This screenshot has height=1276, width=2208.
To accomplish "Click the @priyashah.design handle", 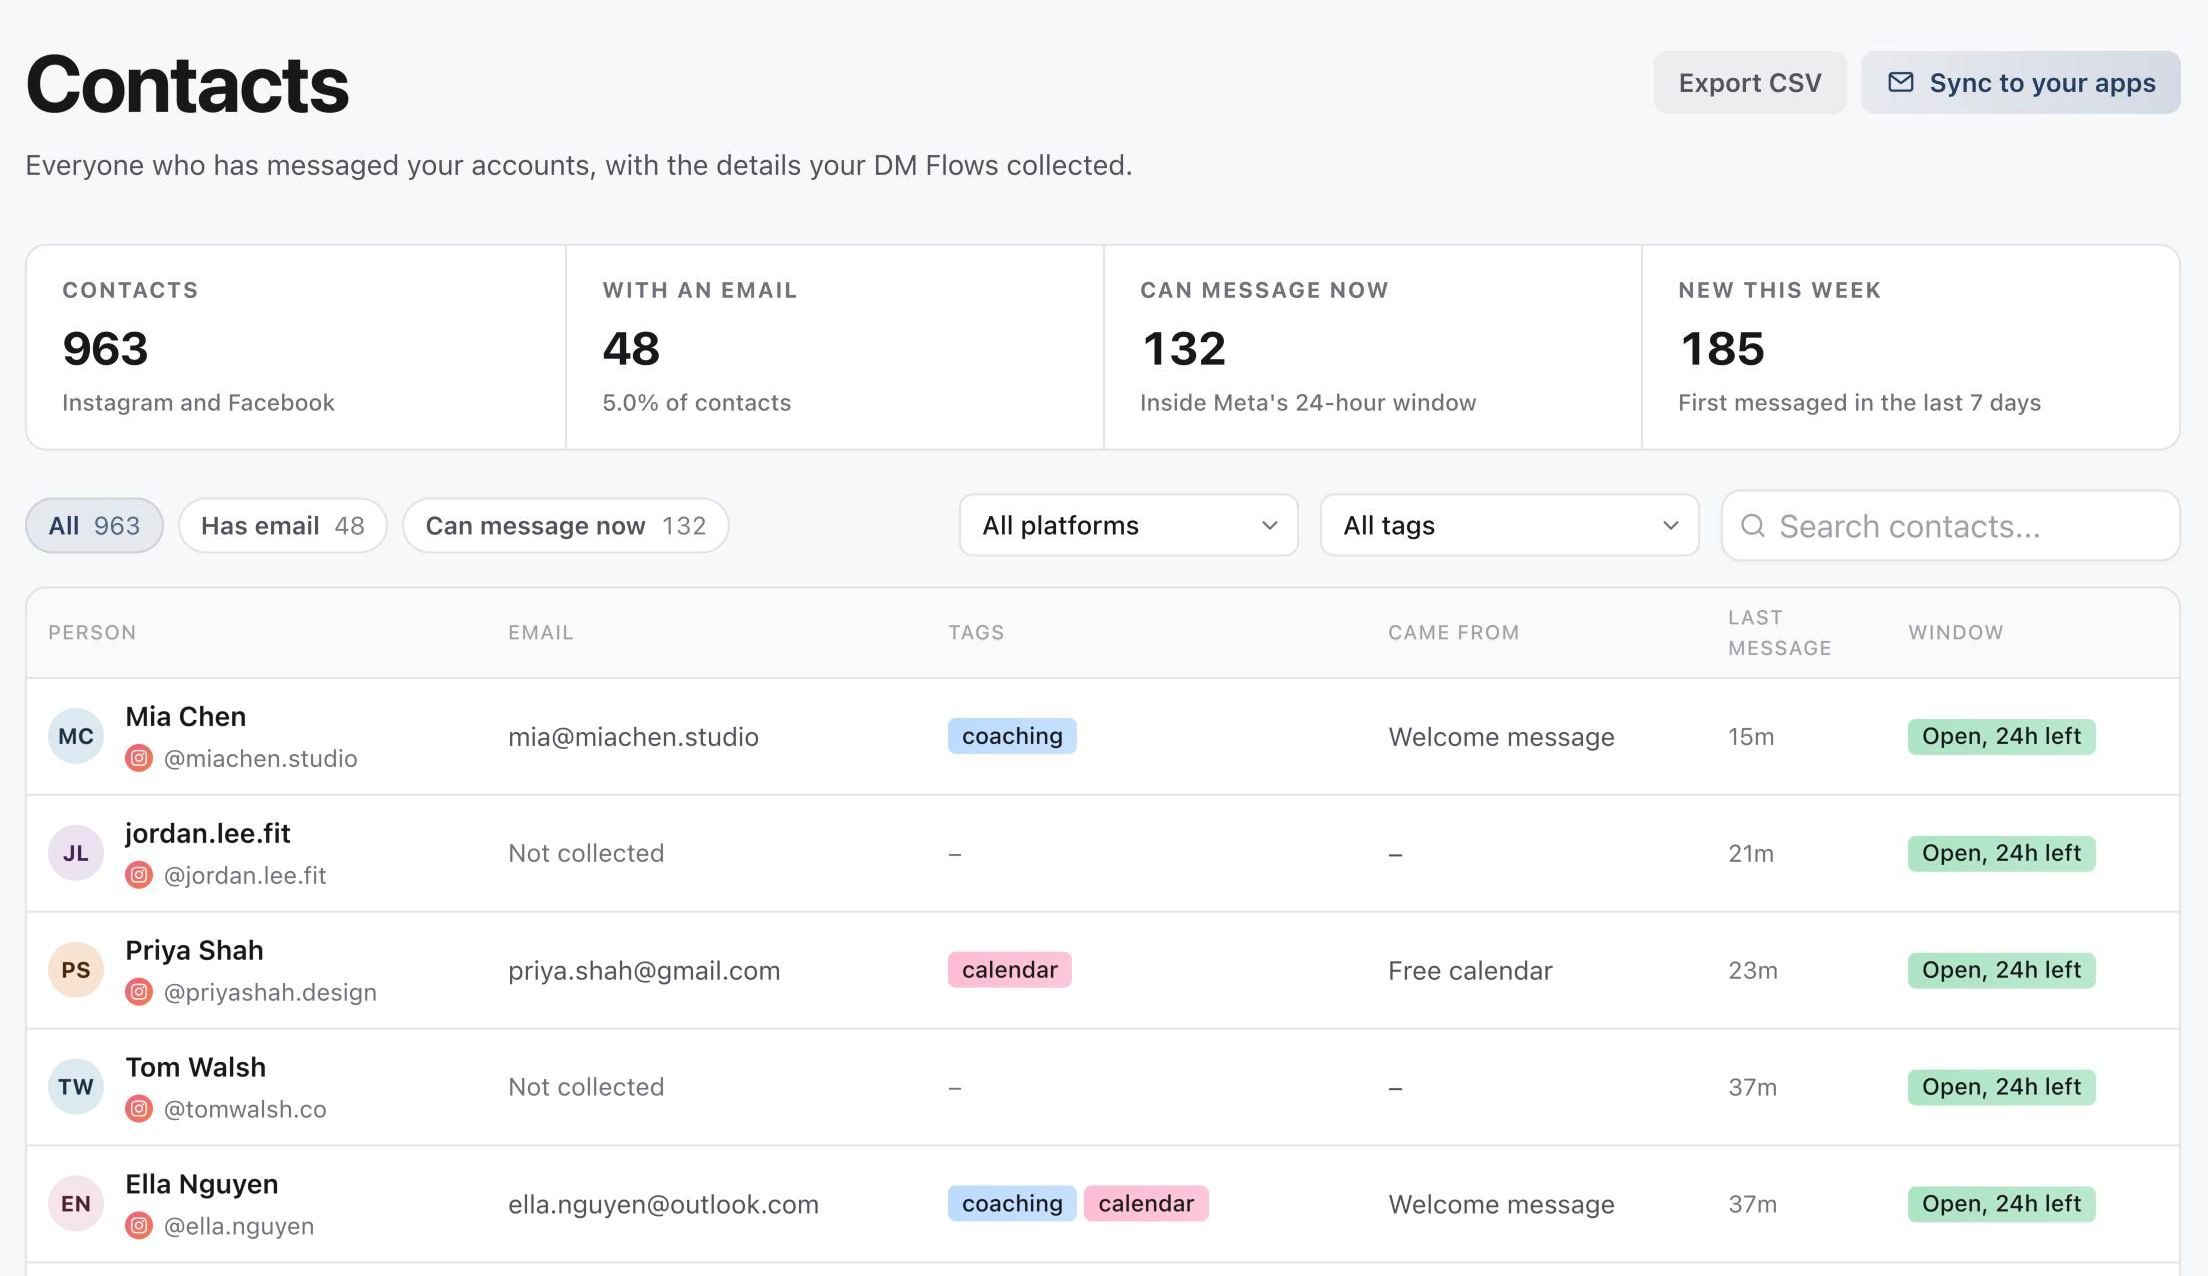I will click(x=270, y=993).
